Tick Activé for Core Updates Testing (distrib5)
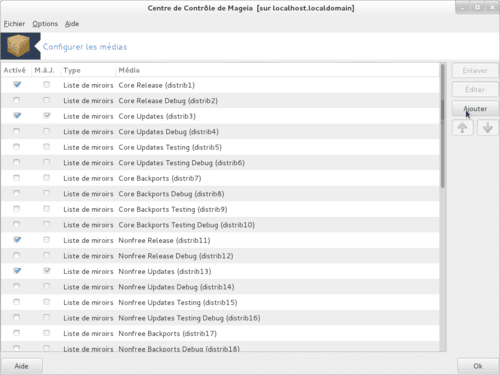Viewport: 500px width, 375px height. 16,147
